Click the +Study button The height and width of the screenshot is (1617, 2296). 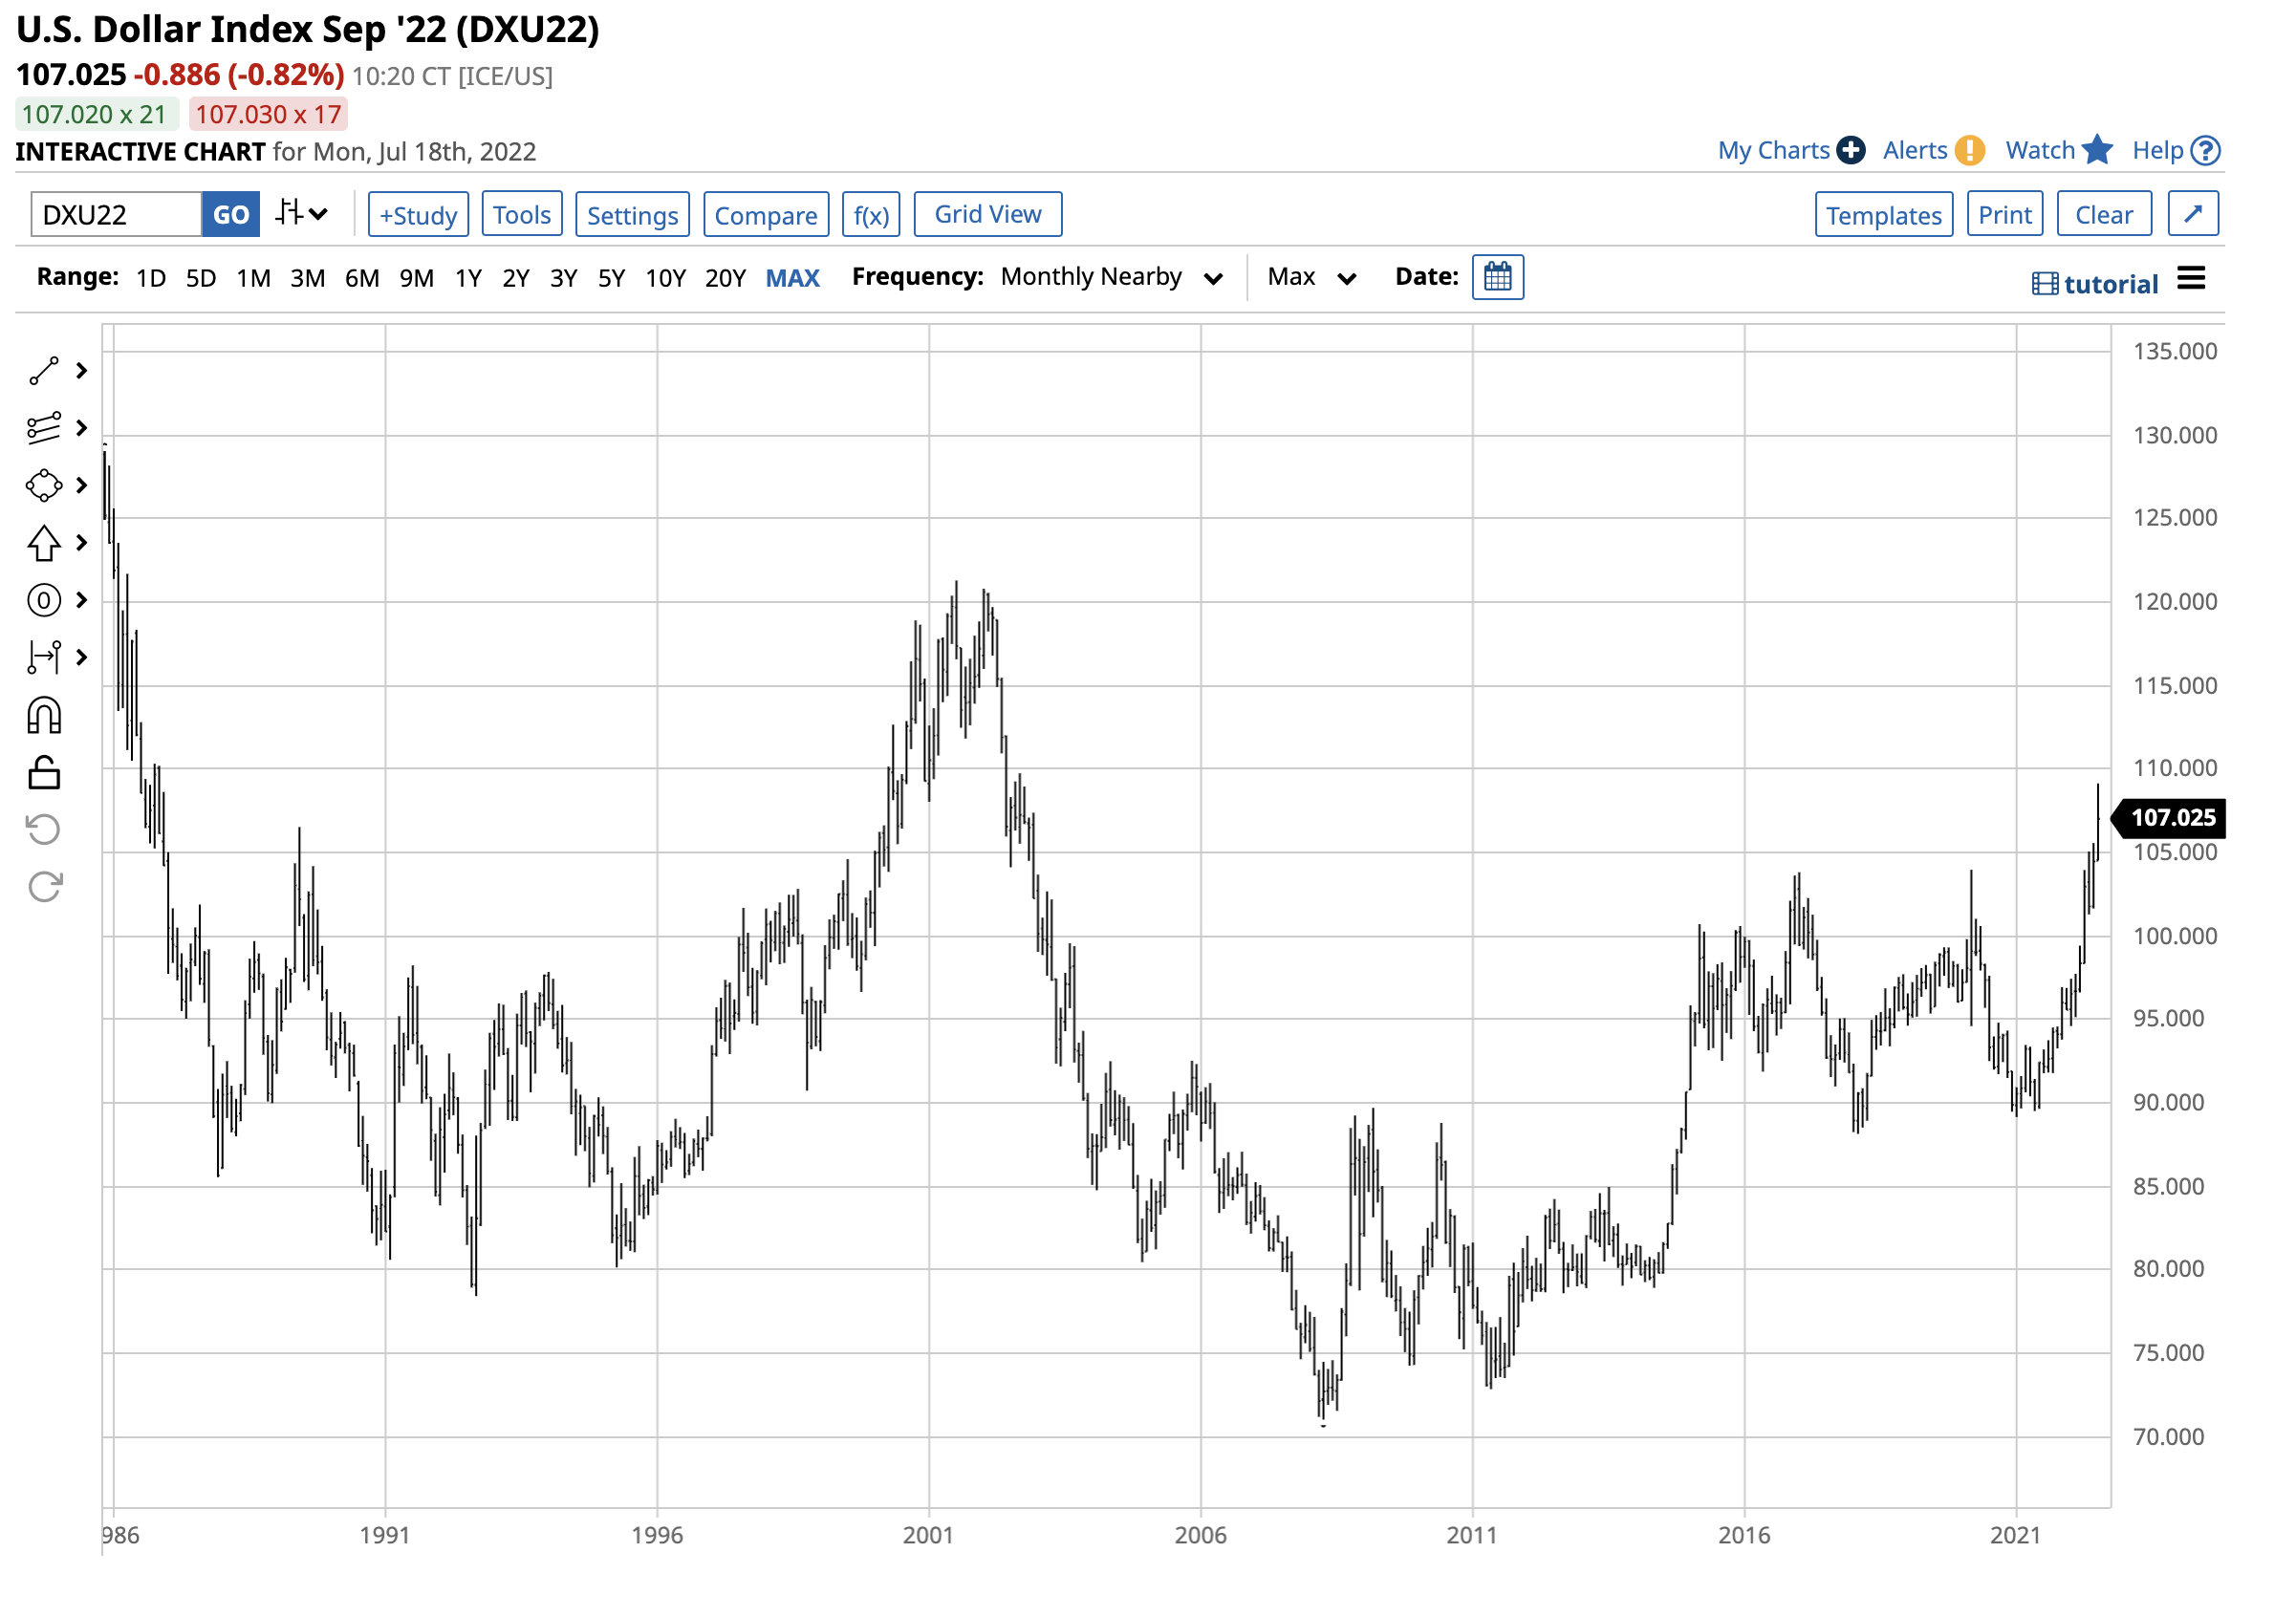pos(418,215)
